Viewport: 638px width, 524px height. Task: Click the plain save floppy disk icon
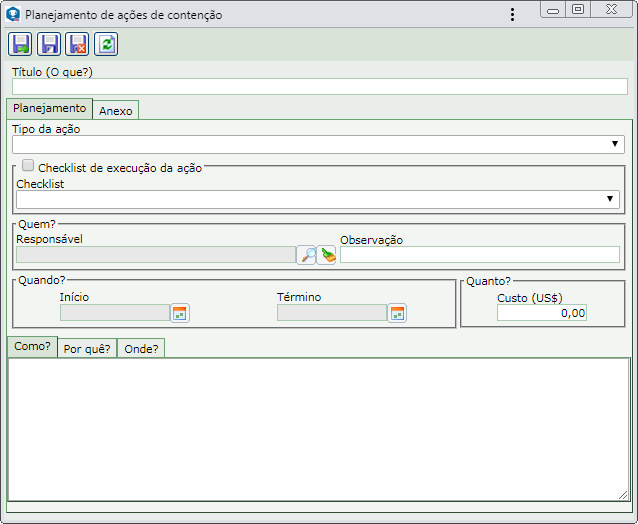(49, 44)
